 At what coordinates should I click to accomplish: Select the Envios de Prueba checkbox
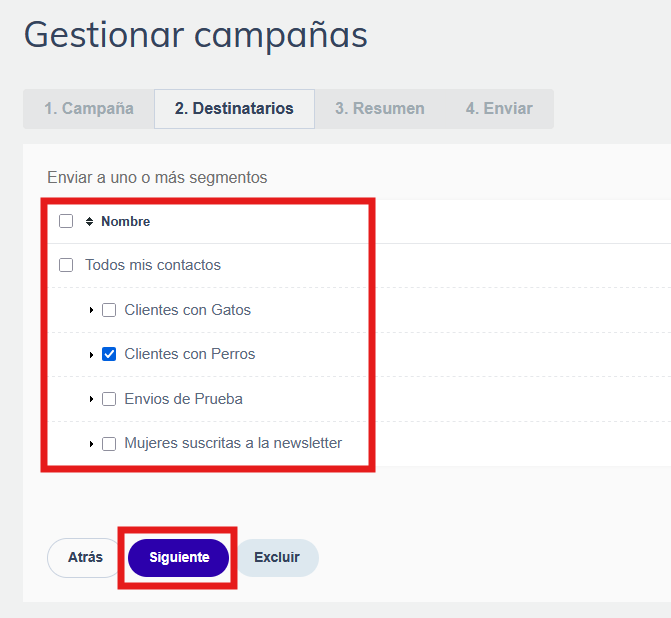(109, 399)
